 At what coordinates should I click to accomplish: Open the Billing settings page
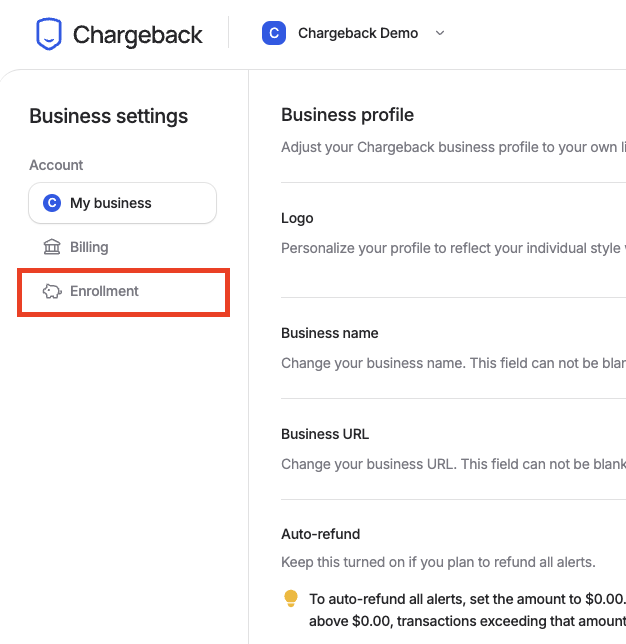click(122, 247)
